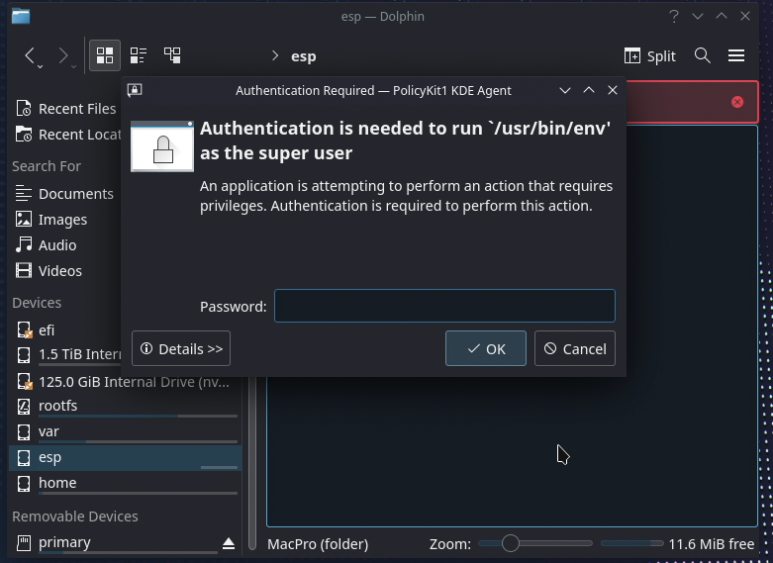Close the PolicyKit authentication dialog
Screen dimensions: 773x563
click(612, 90)
